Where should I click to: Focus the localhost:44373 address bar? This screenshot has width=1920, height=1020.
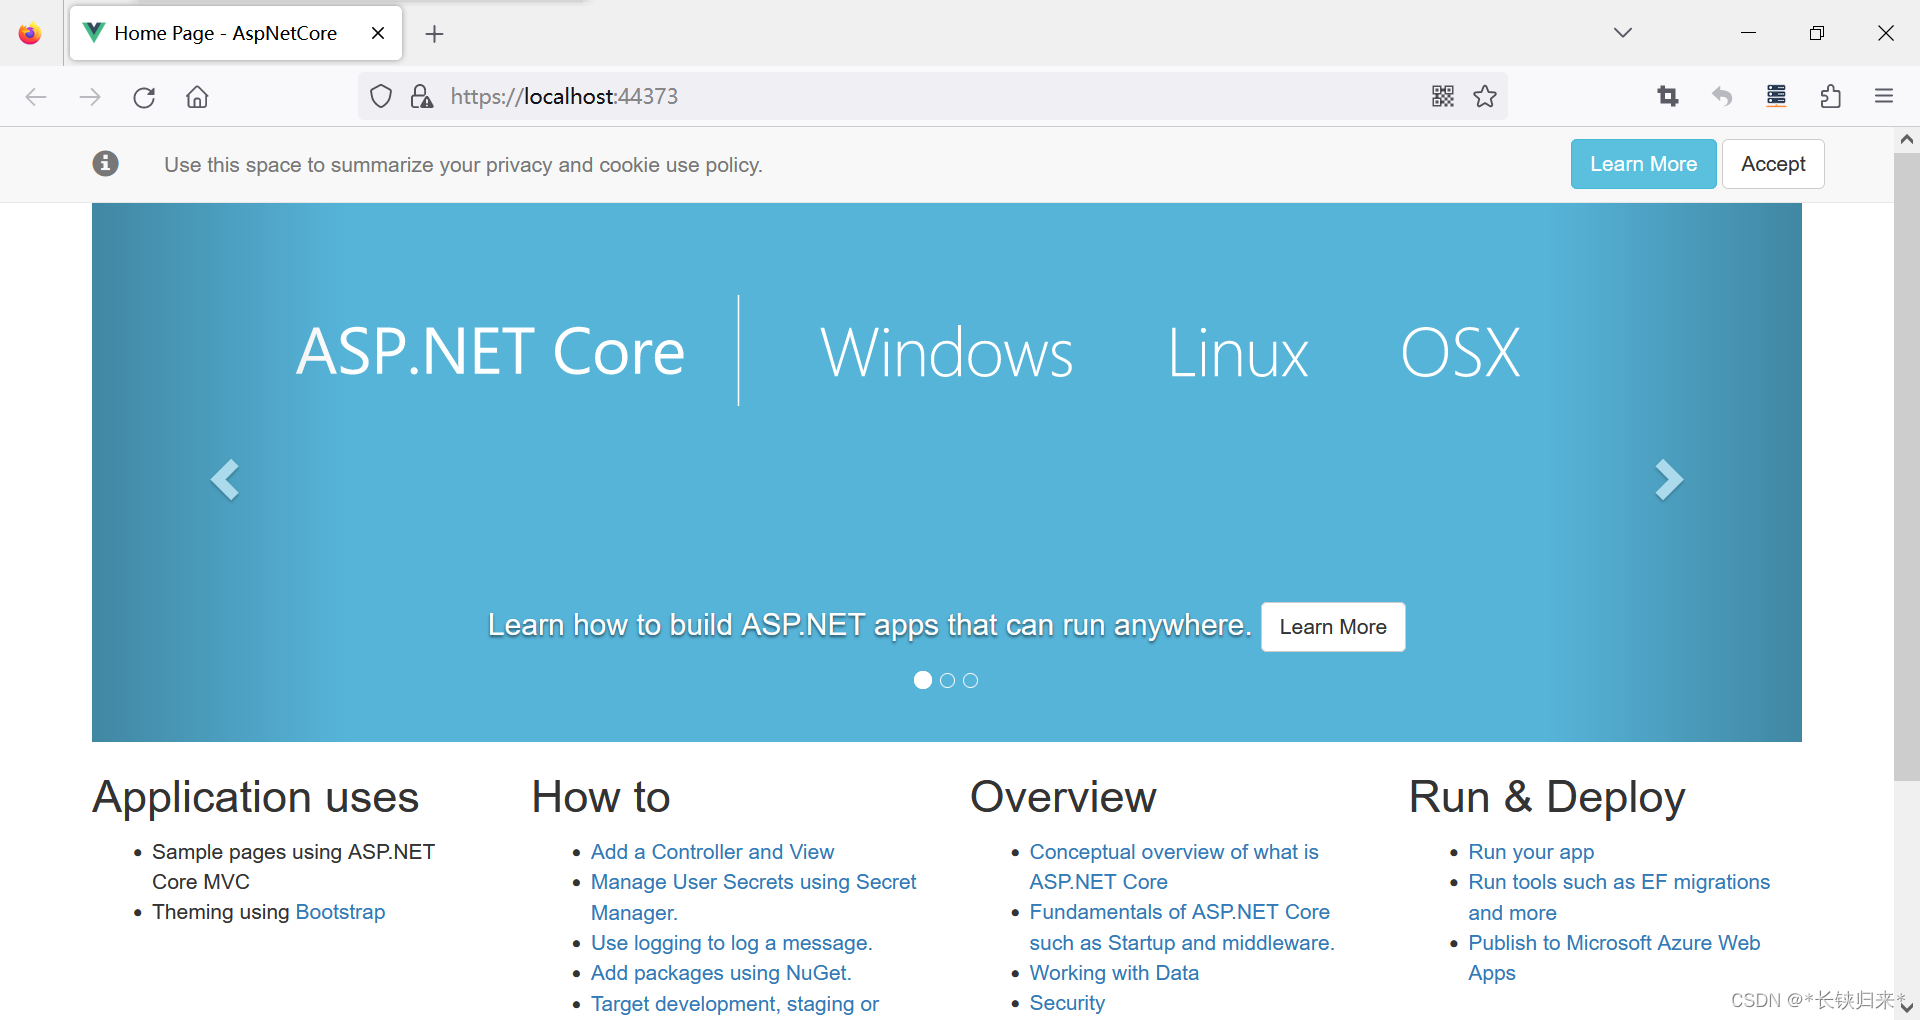(934, 96)
